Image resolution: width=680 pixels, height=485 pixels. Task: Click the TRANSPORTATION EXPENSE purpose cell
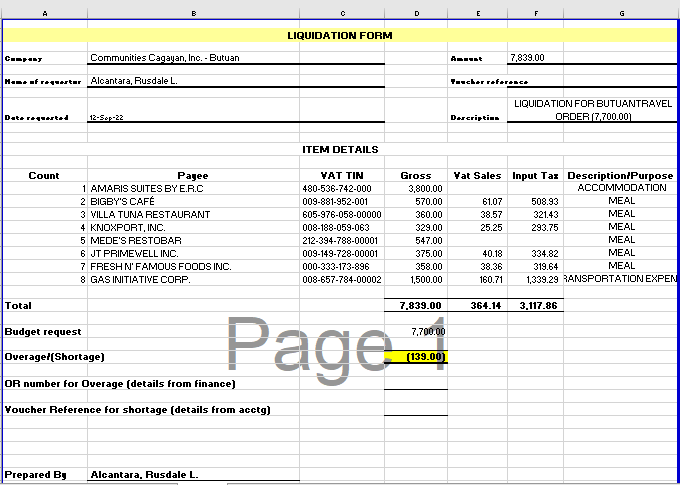(x=621, y=279)
